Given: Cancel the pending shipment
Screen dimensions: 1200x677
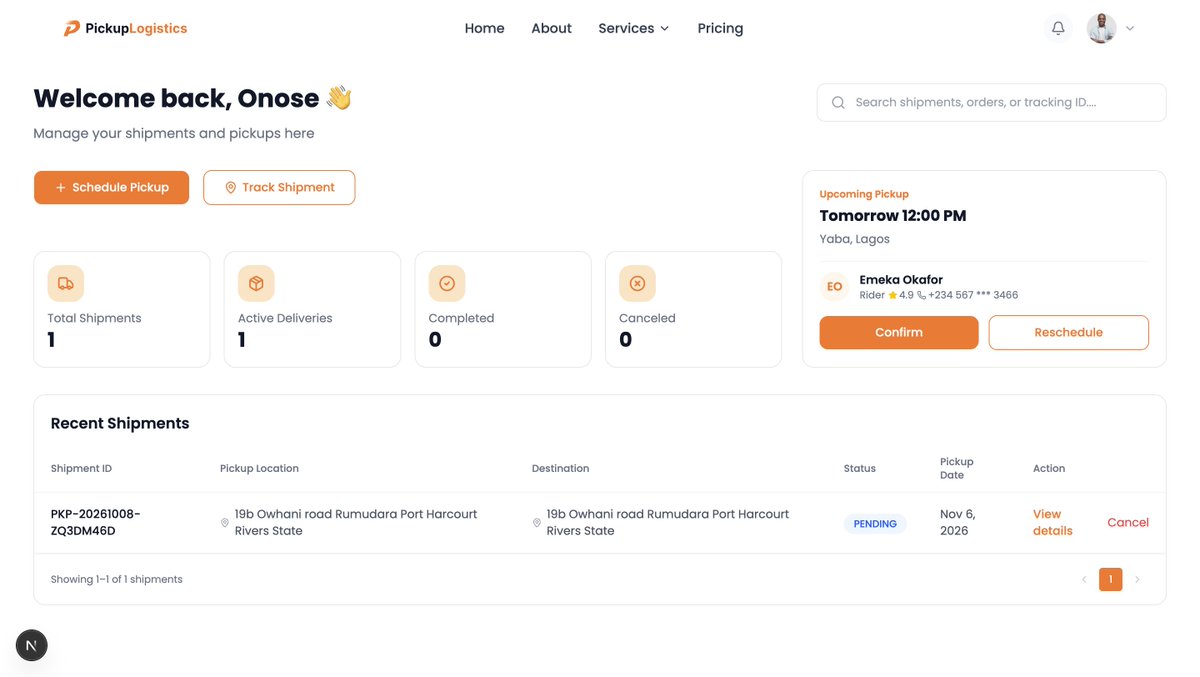Looking at the screenshot, I should (x=1128, y=522).
